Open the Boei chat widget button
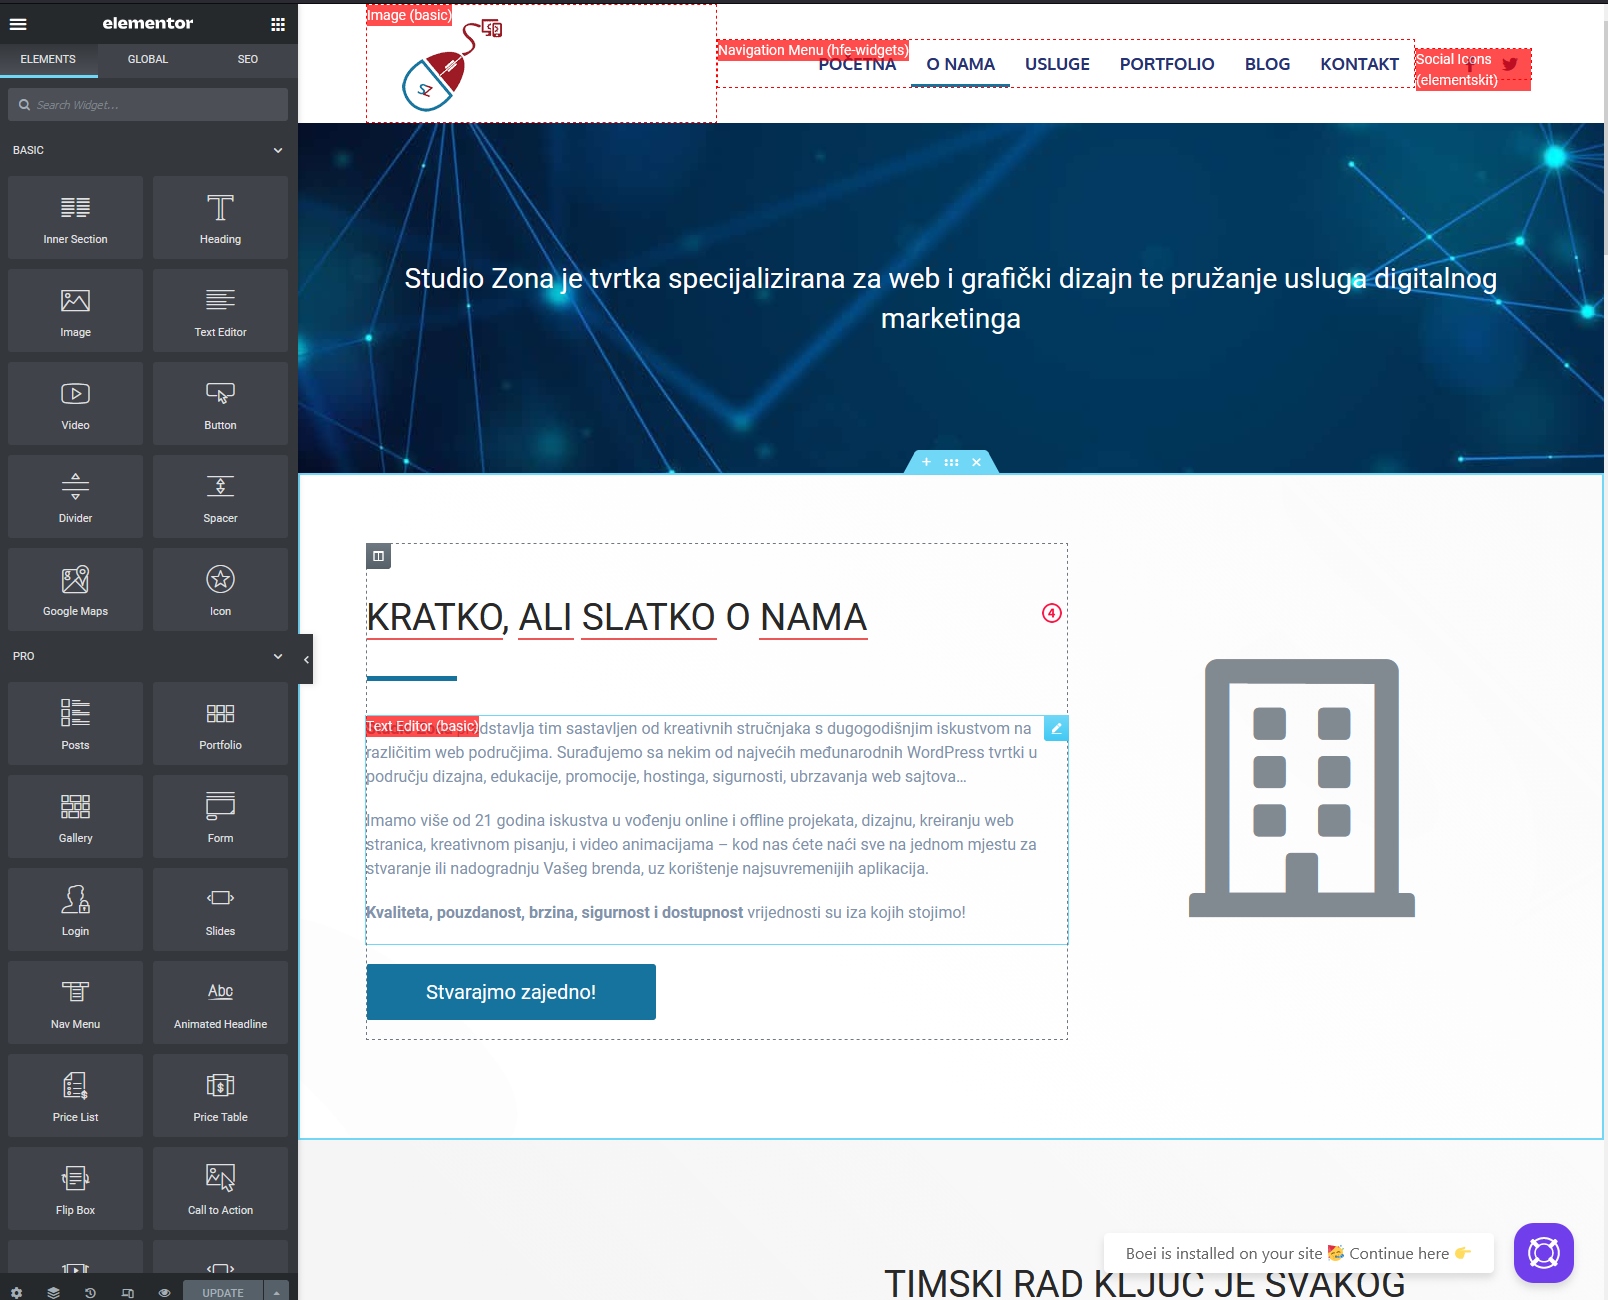The height and width of the screenshot is (1300, 1608). tap(1544, 1252)
